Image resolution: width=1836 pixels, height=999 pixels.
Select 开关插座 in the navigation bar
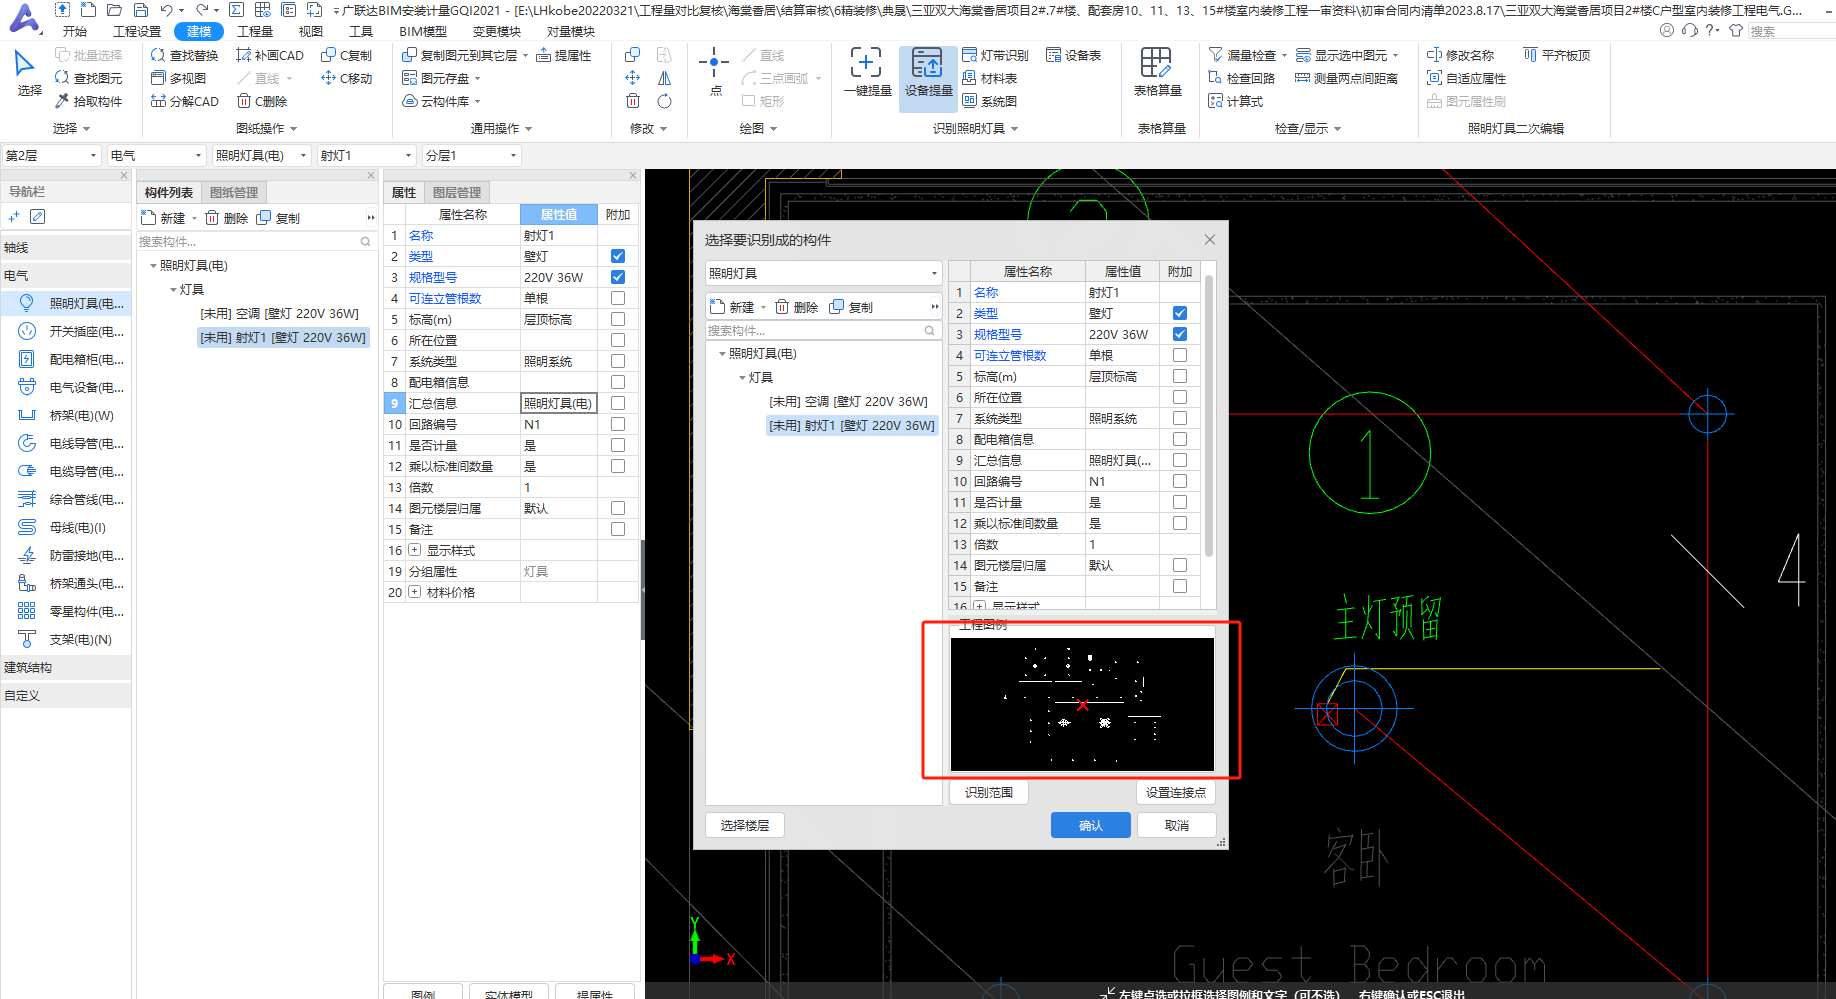pos(66,331)
